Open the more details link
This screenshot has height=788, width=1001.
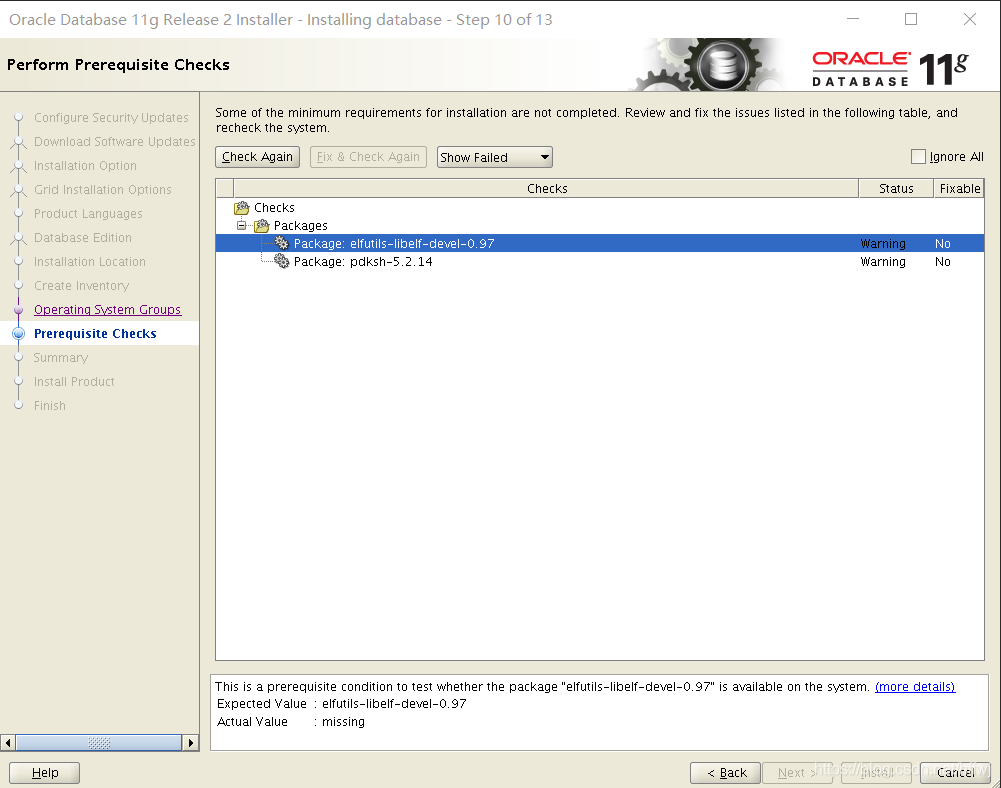(915, 686)
